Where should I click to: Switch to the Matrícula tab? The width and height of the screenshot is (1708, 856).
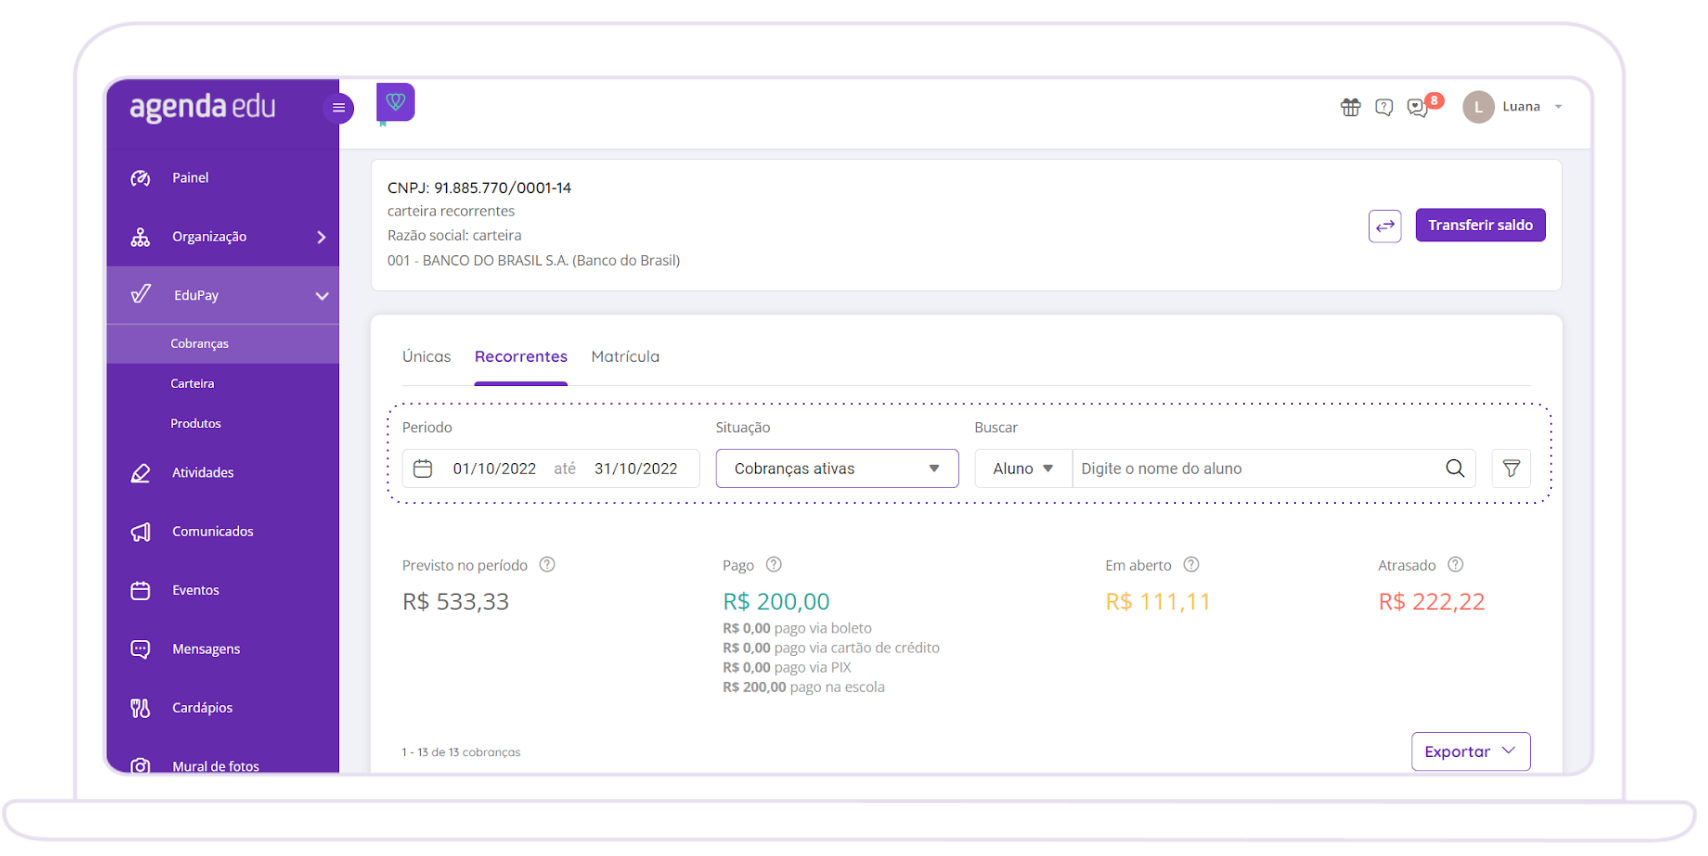[625, 357]
